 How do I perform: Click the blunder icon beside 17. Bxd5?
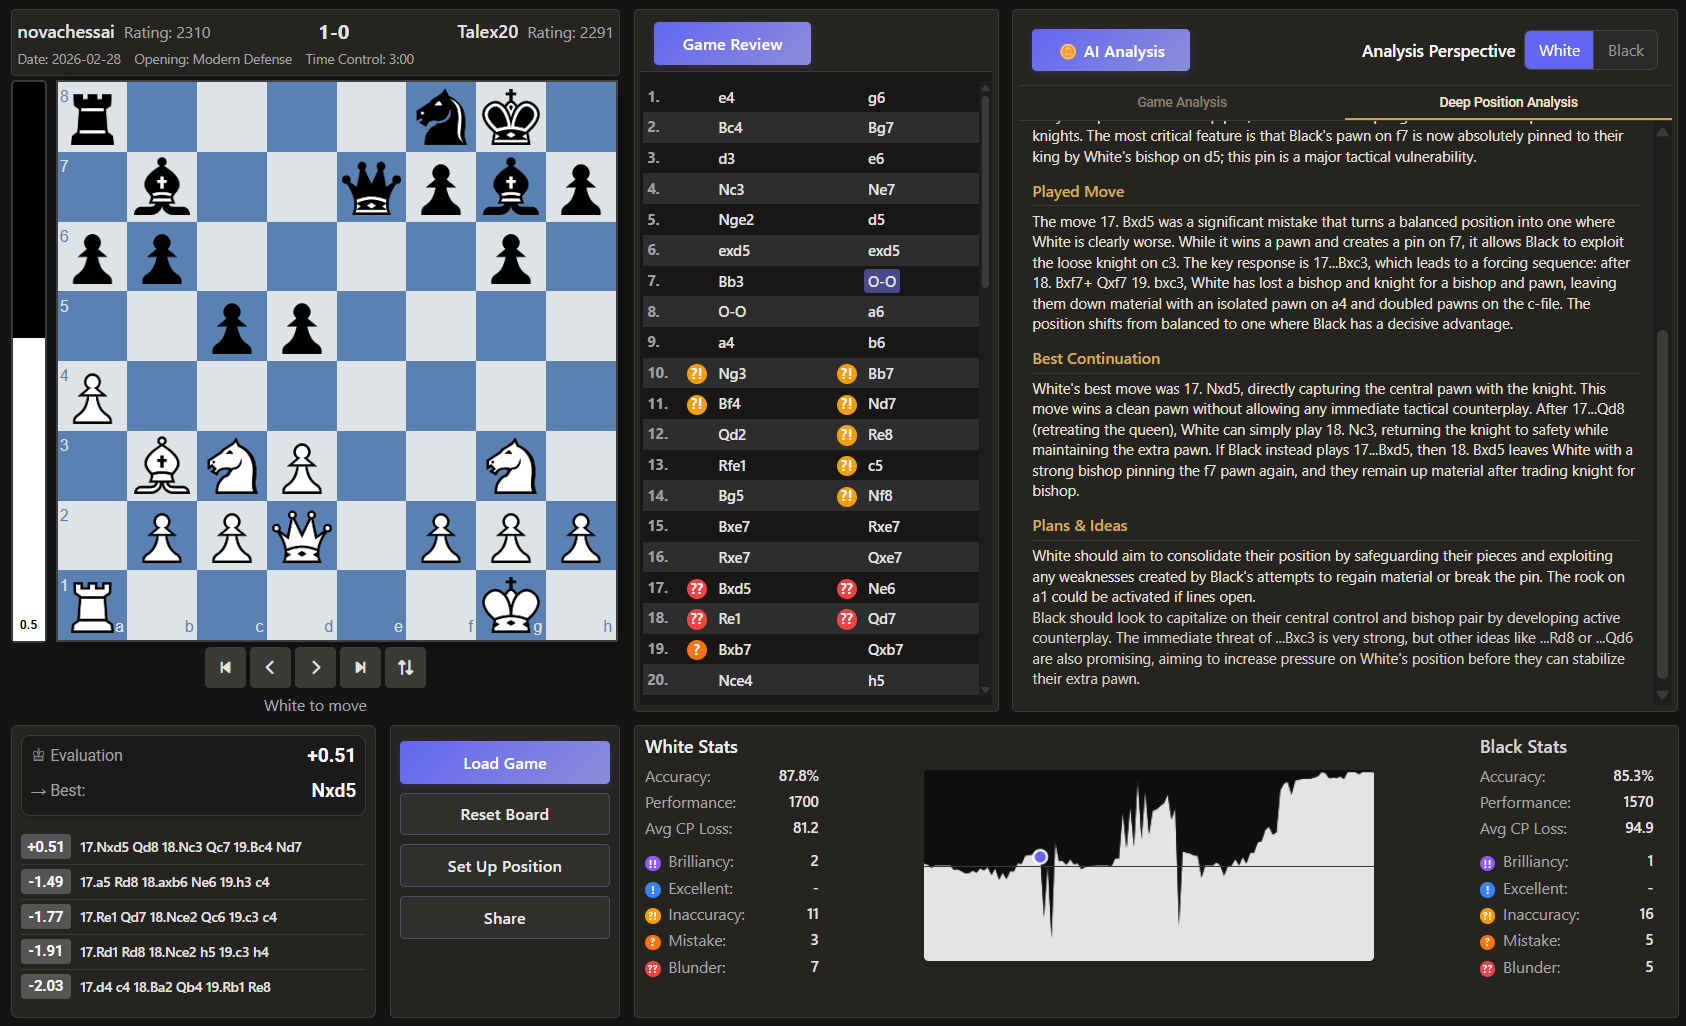[697, 589]
